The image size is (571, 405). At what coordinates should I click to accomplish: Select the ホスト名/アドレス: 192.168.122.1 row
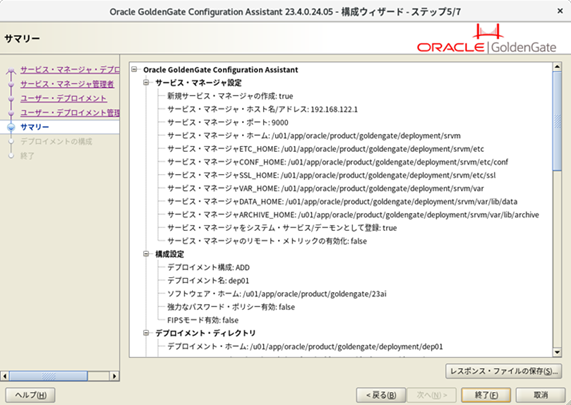(262, 109)
